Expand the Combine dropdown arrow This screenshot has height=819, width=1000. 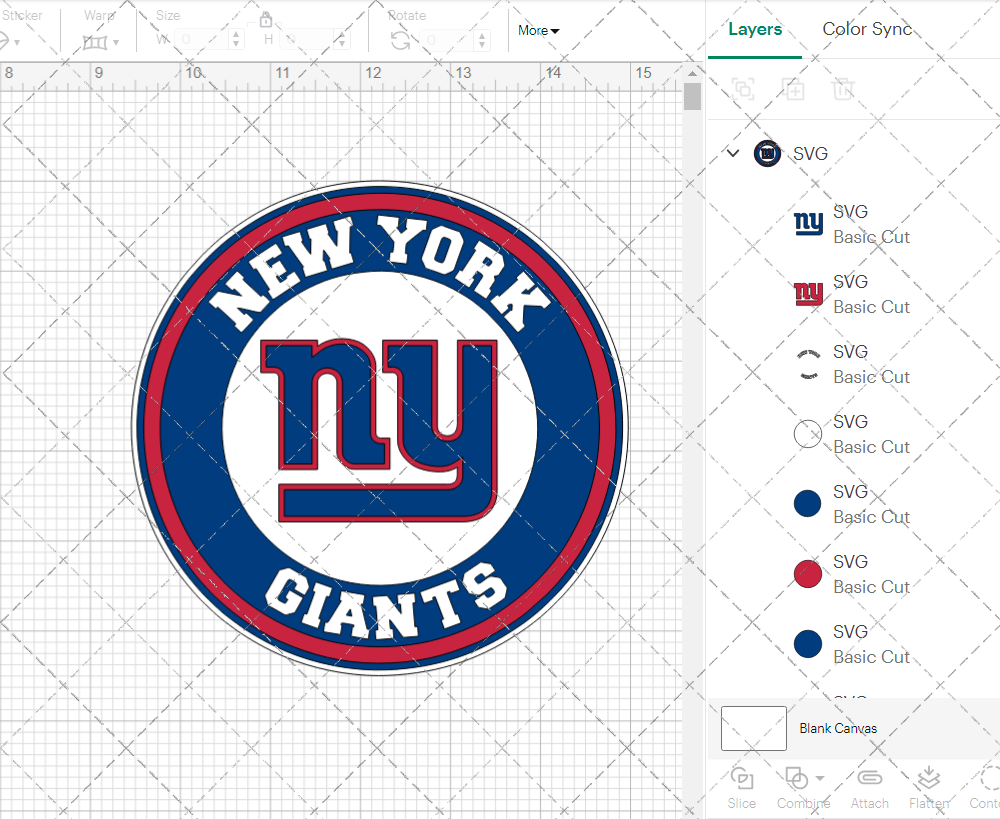[x=820, y=778]
